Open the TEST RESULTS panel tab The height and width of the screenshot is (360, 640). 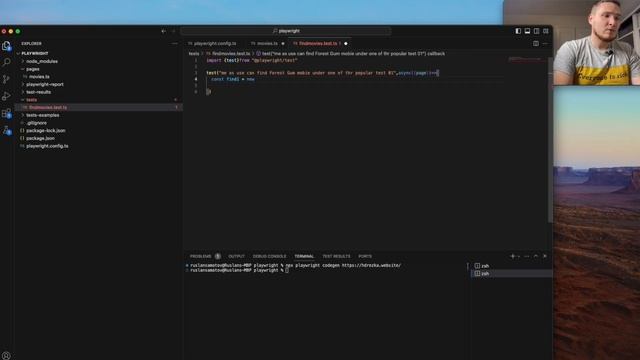[x=336, y=256]
